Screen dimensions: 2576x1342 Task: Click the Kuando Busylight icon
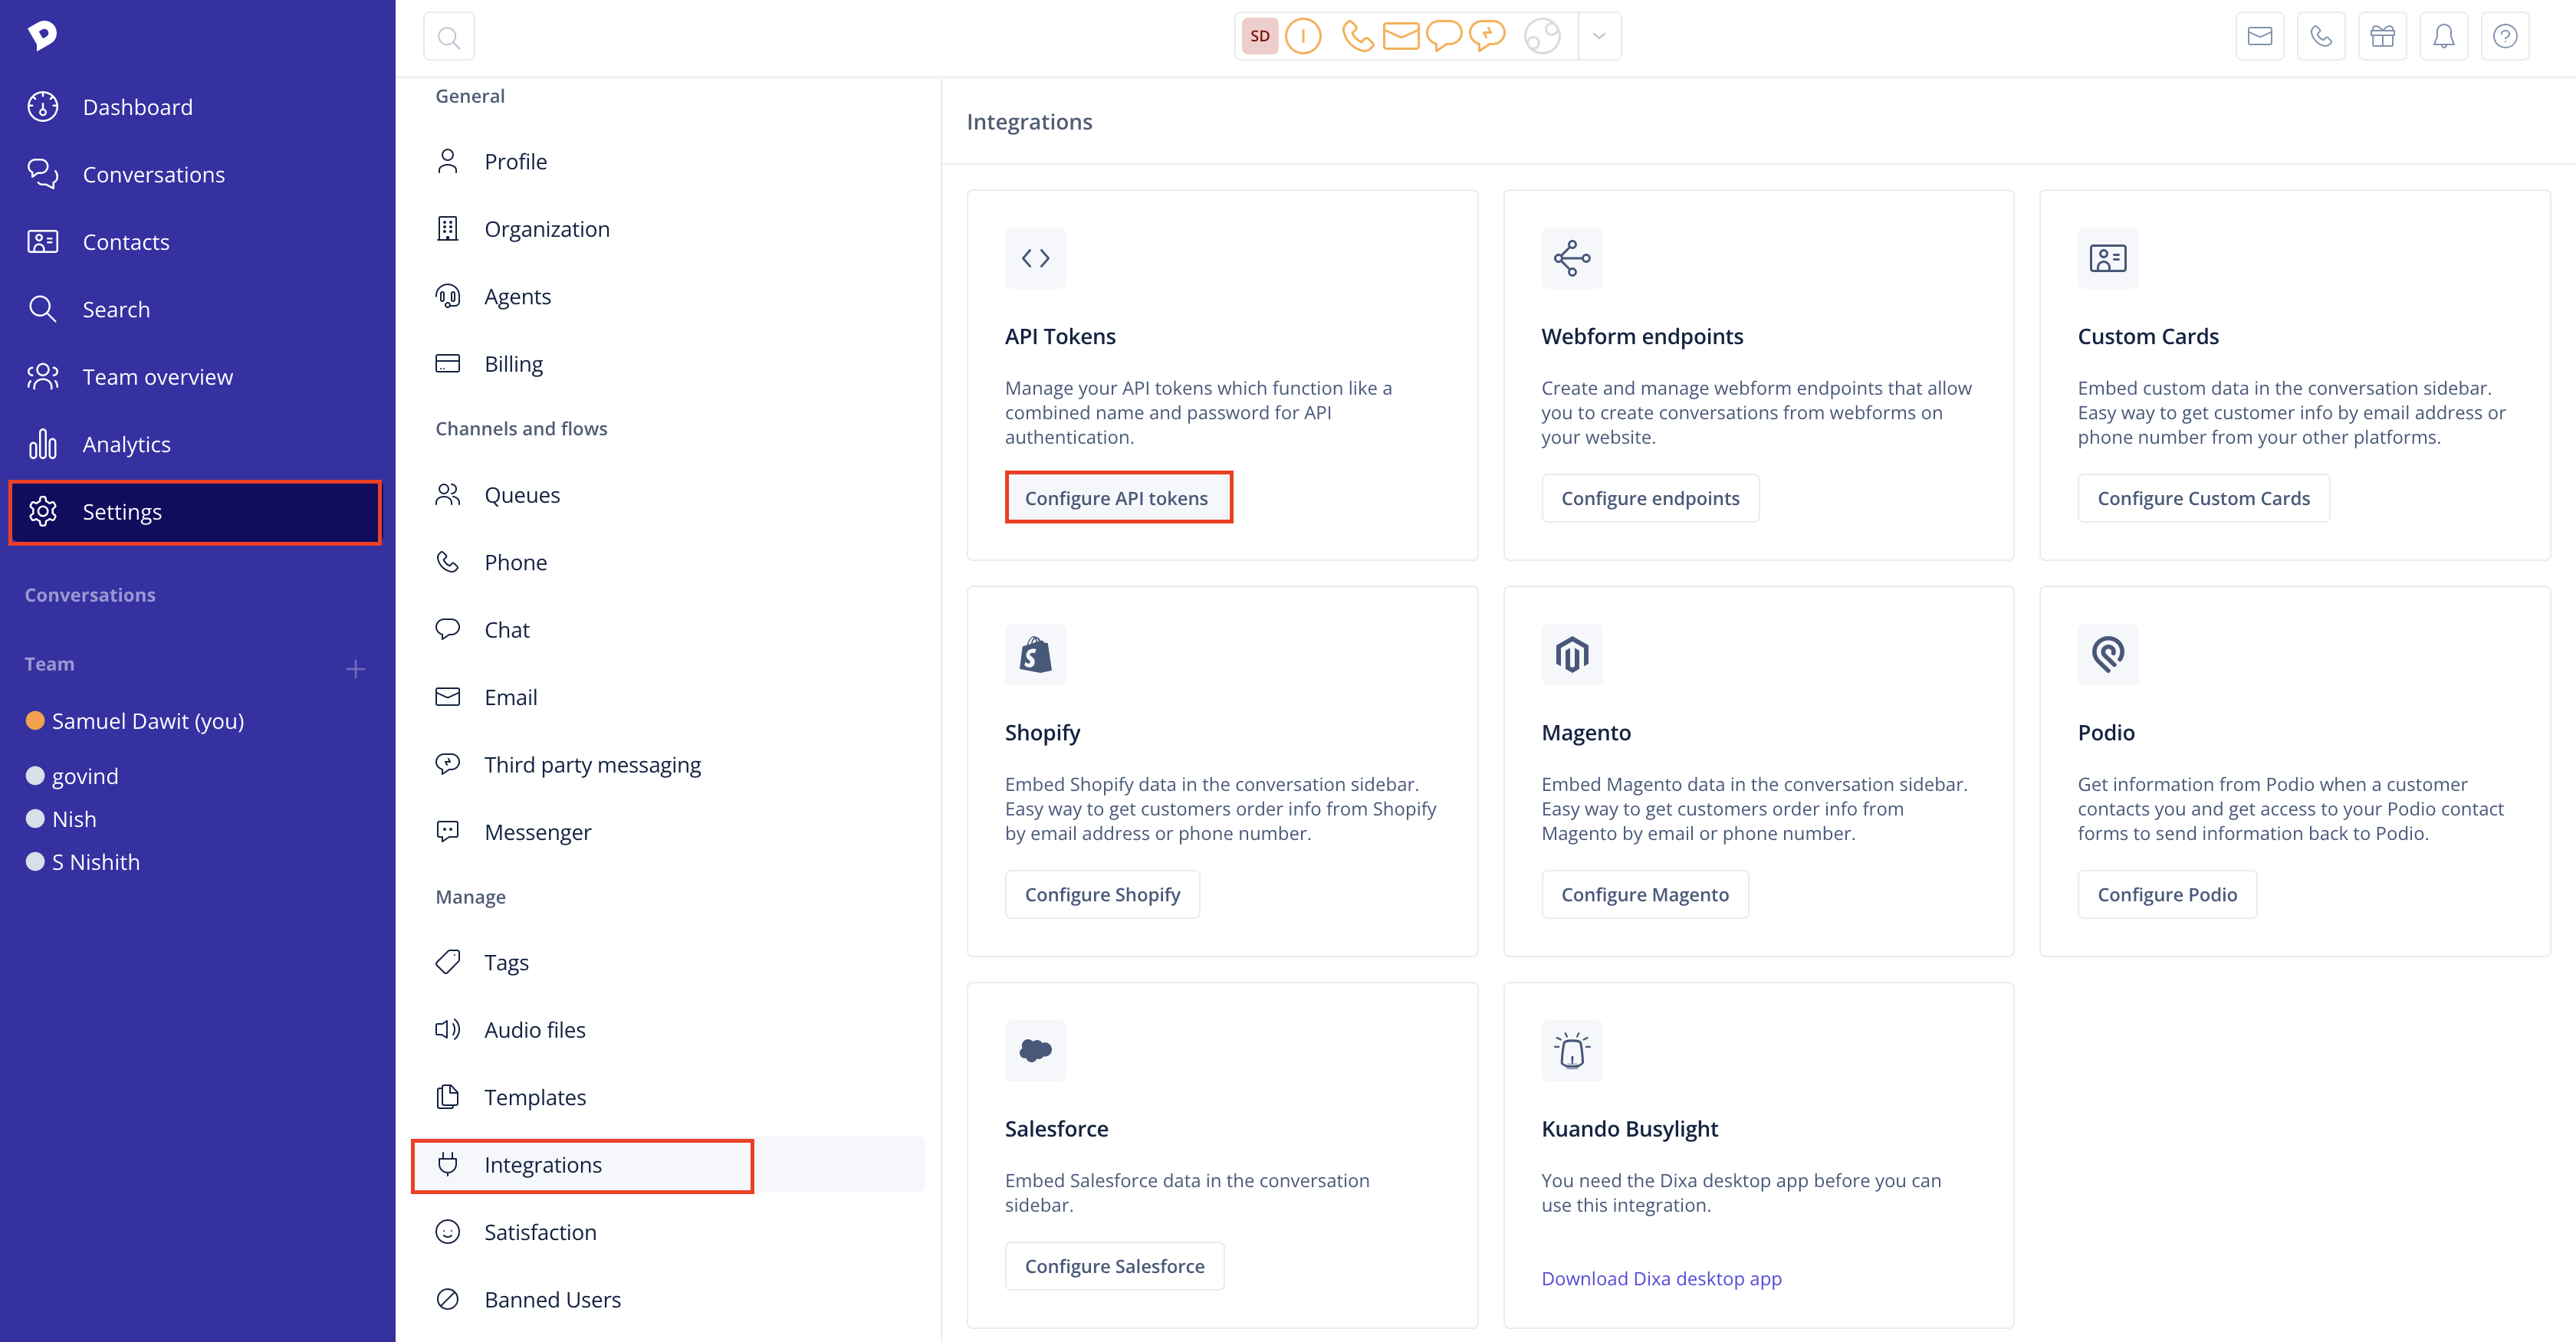point(1571,1048)
